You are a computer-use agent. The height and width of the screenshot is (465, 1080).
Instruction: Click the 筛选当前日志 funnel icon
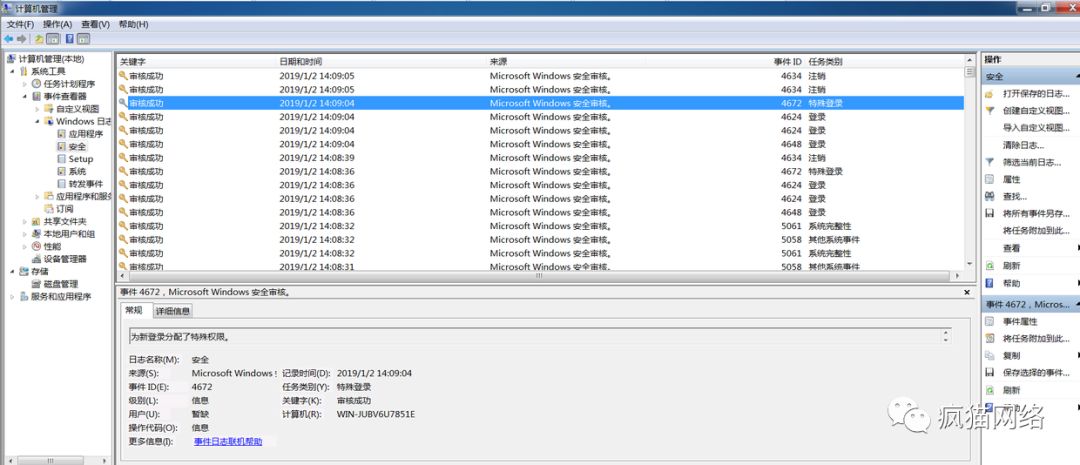990,162
